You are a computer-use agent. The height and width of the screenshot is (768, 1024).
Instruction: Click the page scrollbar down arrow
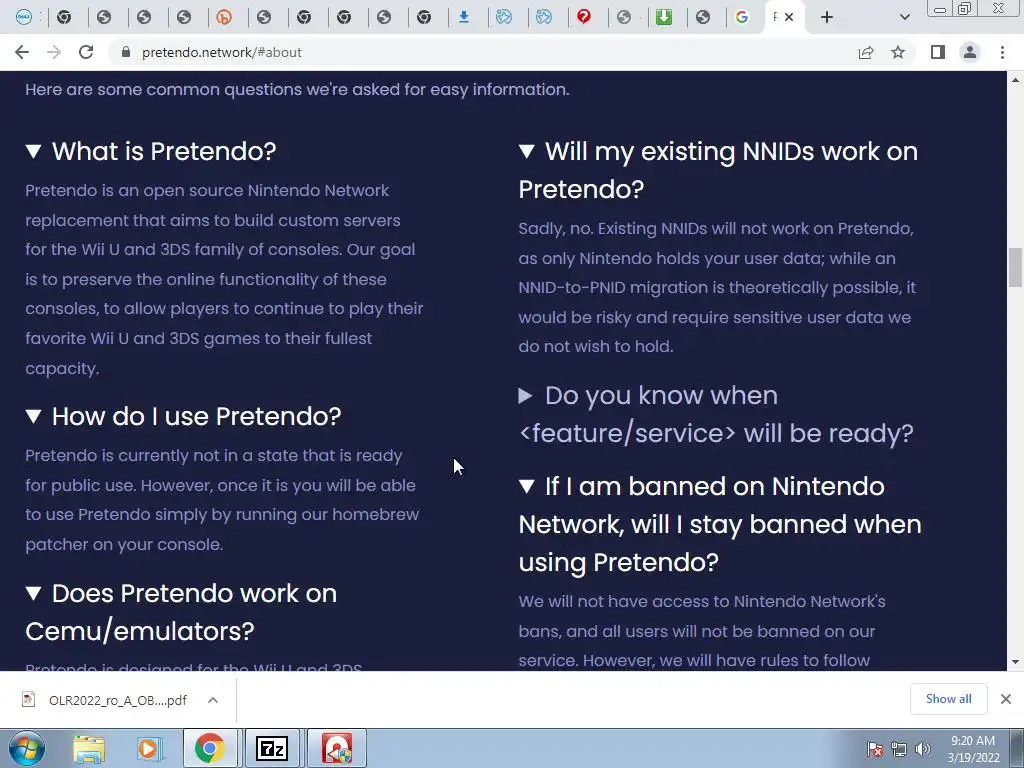click(x=1015, y=662)
